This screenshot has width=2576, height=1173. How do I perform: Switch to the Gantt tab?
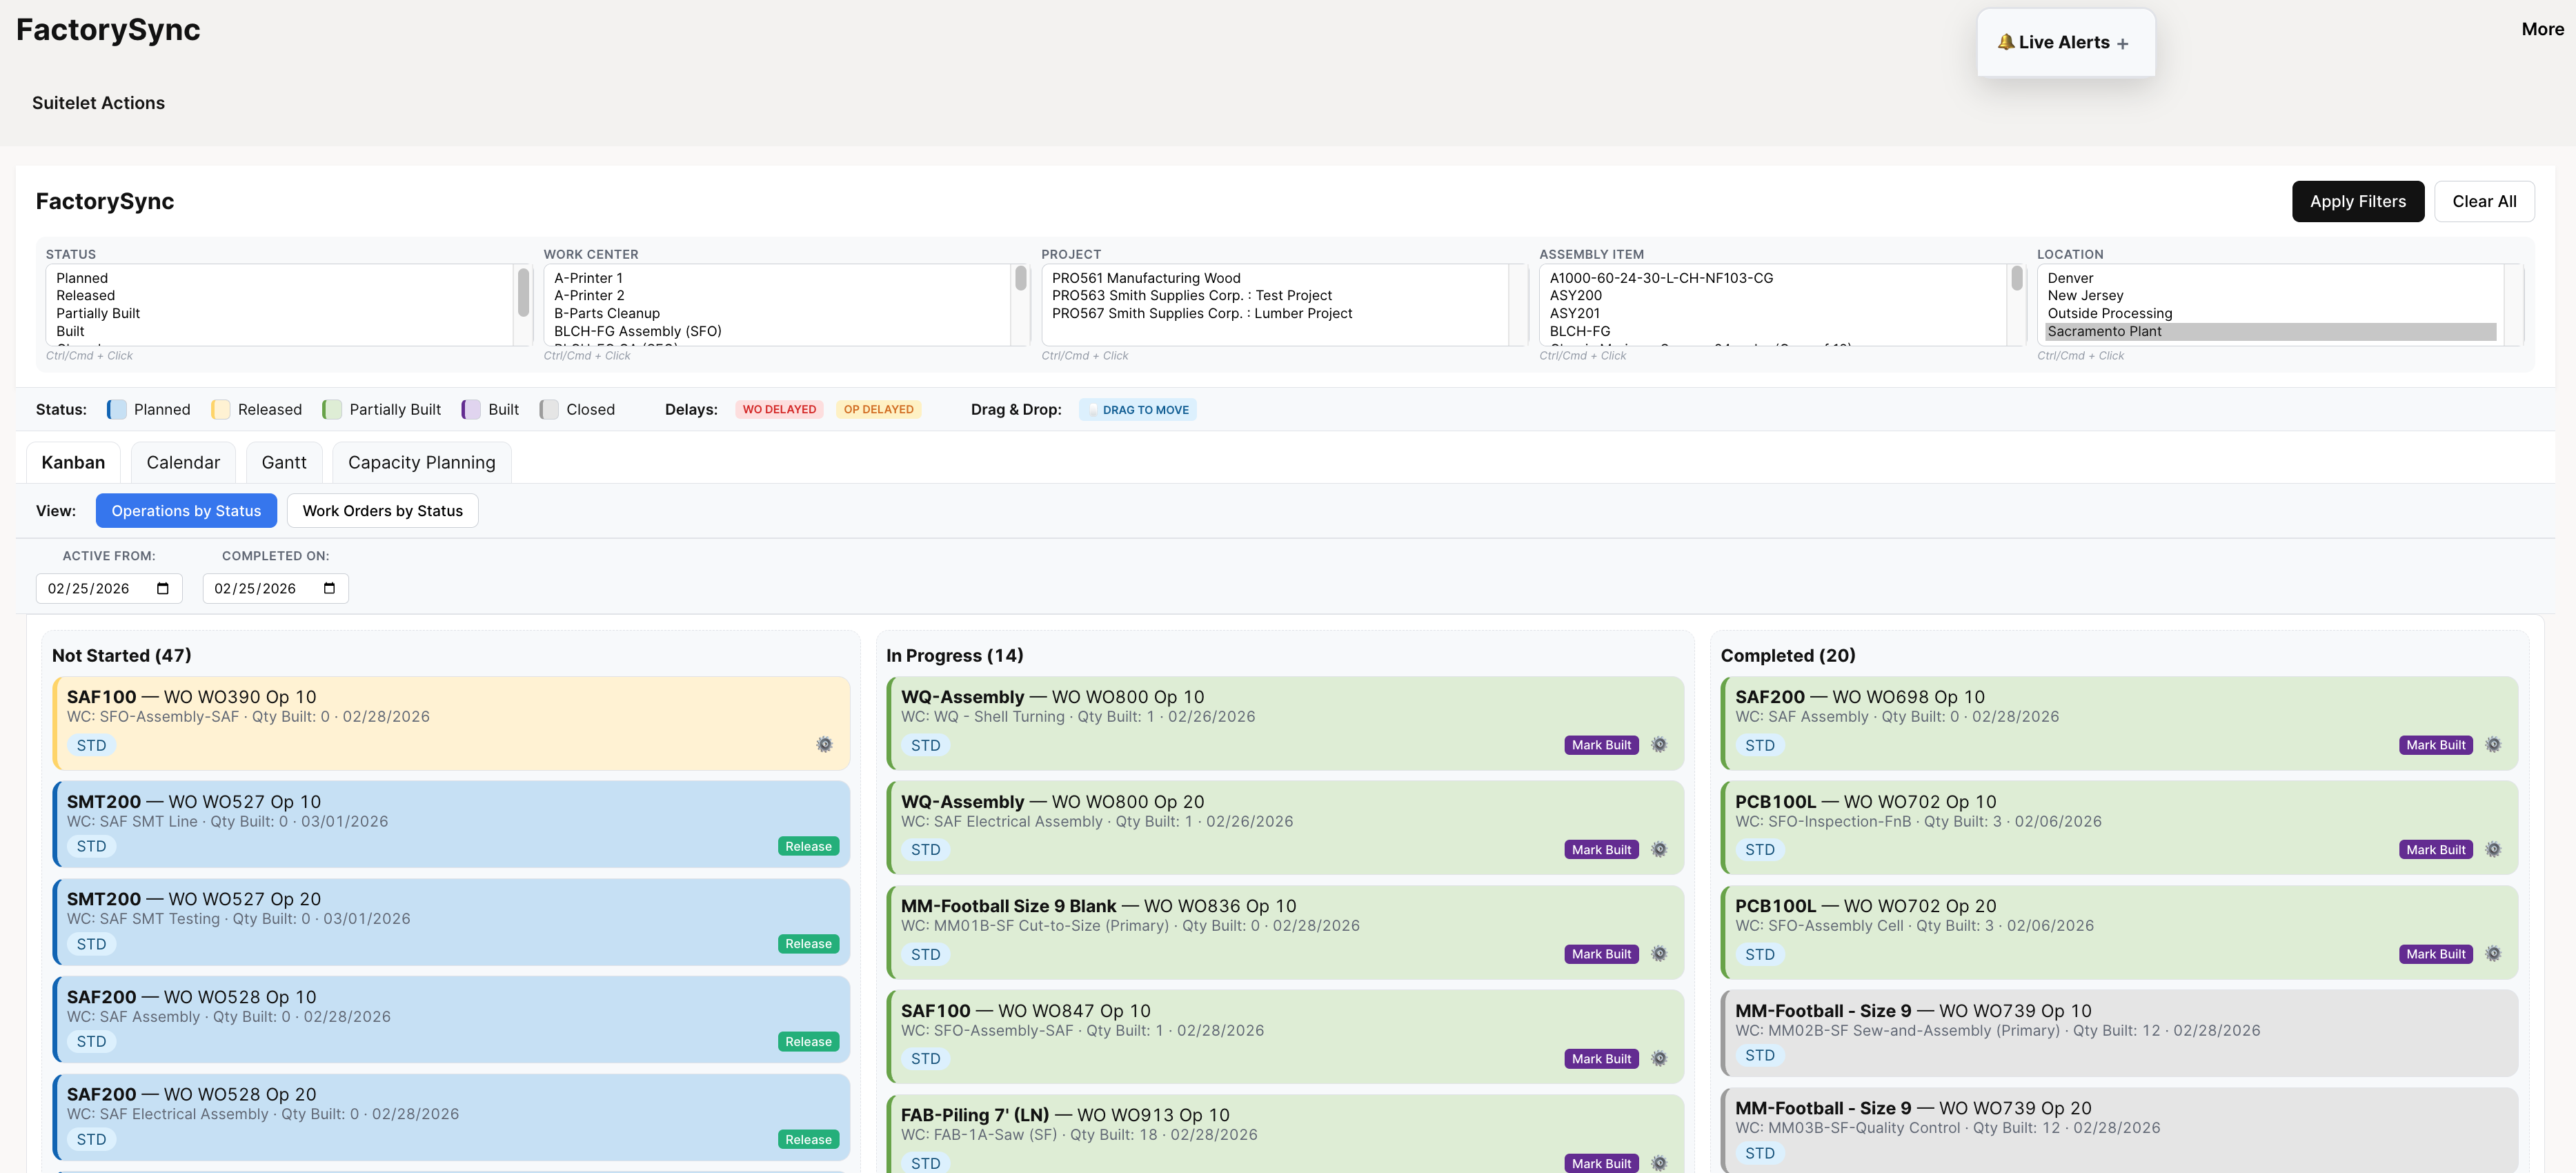pyautogui.click(x=283, y=462)
